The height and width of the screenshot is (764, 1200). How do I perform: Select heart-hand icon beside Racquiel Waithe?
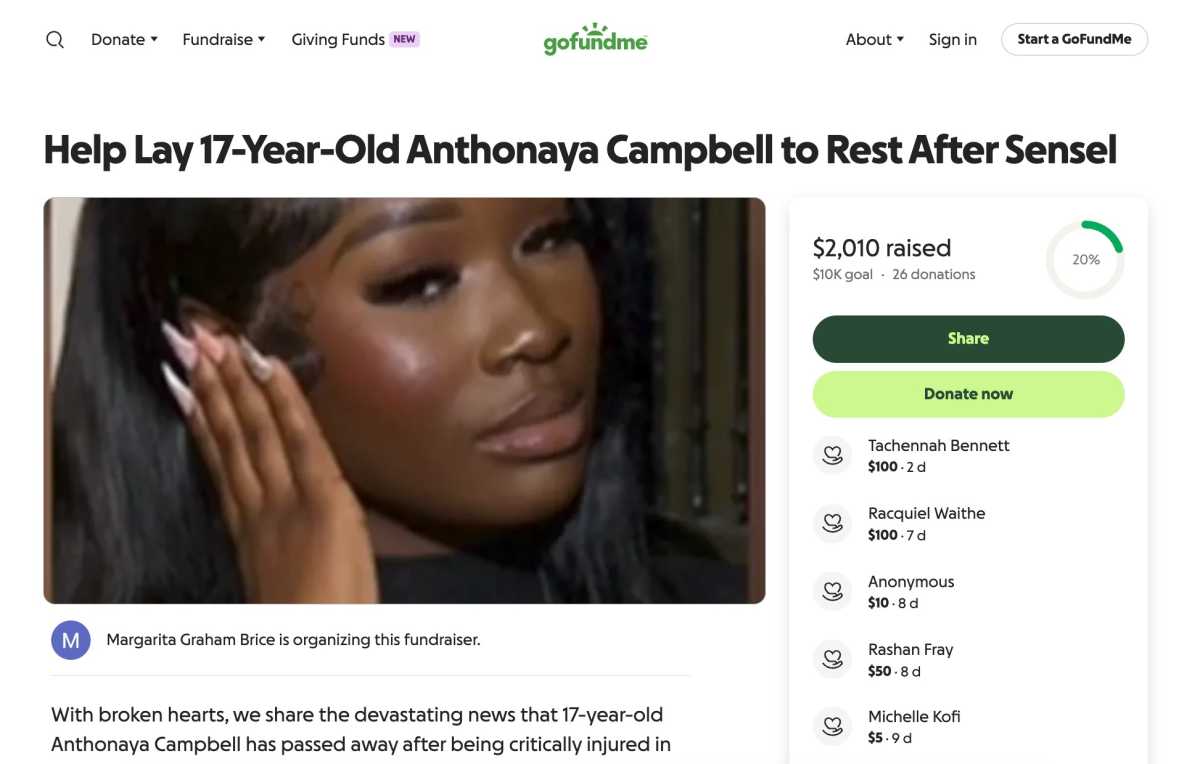click(832, 524)
